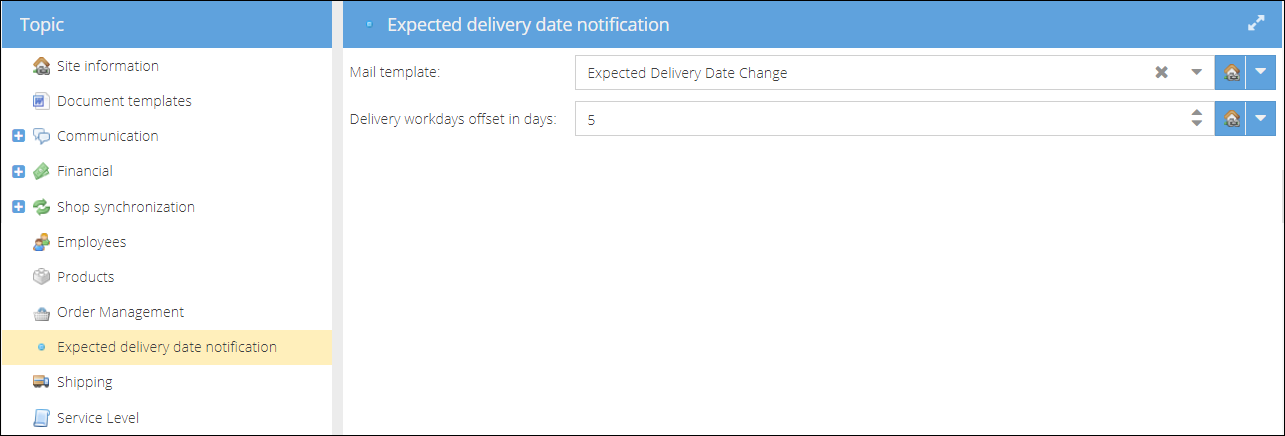Click the Site information house icon
Image resolution: width=1285 pixels, height=436 pixels.
click(41, 66)
